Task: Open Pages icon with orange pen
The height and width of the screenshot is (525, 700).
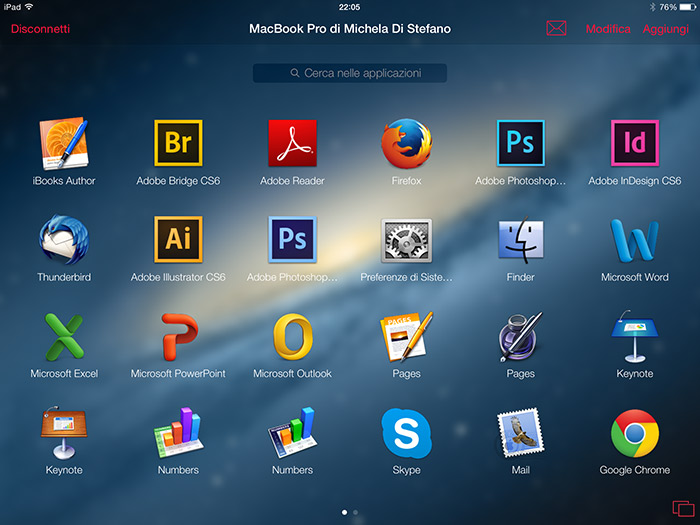Action: point(407,336)
